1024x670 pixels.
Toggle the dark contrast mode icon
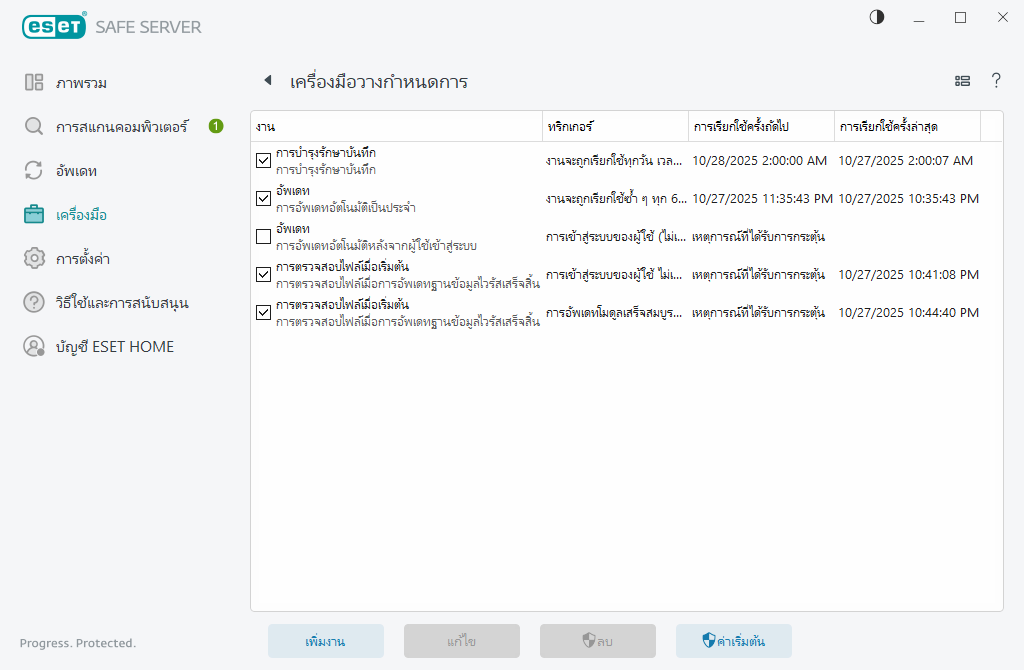click(877, 17)
